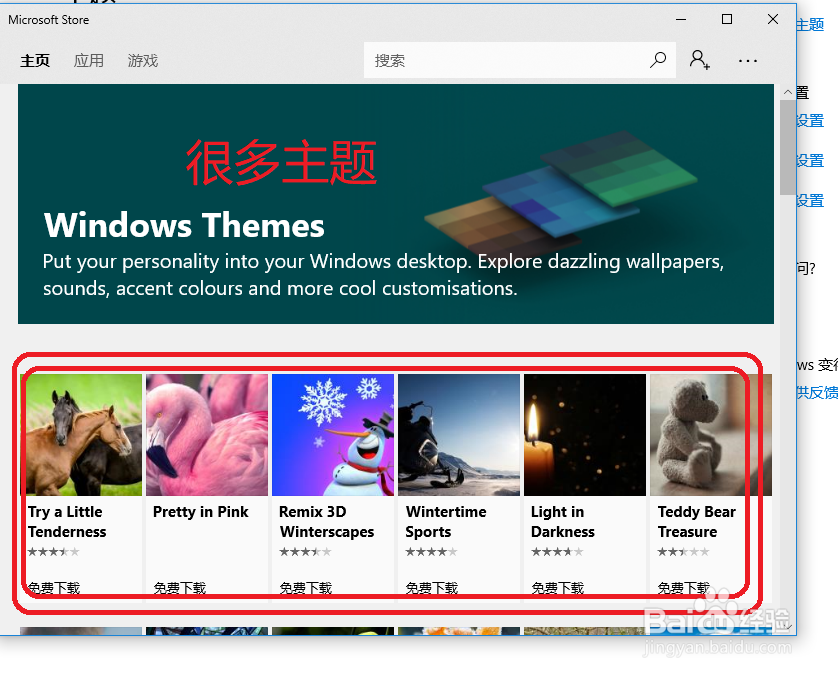This screenshot has height=676, width=838.
Task: Open Light in Darkness candle thumbnail
Action: pyautogui.click(x=585, y=434)
